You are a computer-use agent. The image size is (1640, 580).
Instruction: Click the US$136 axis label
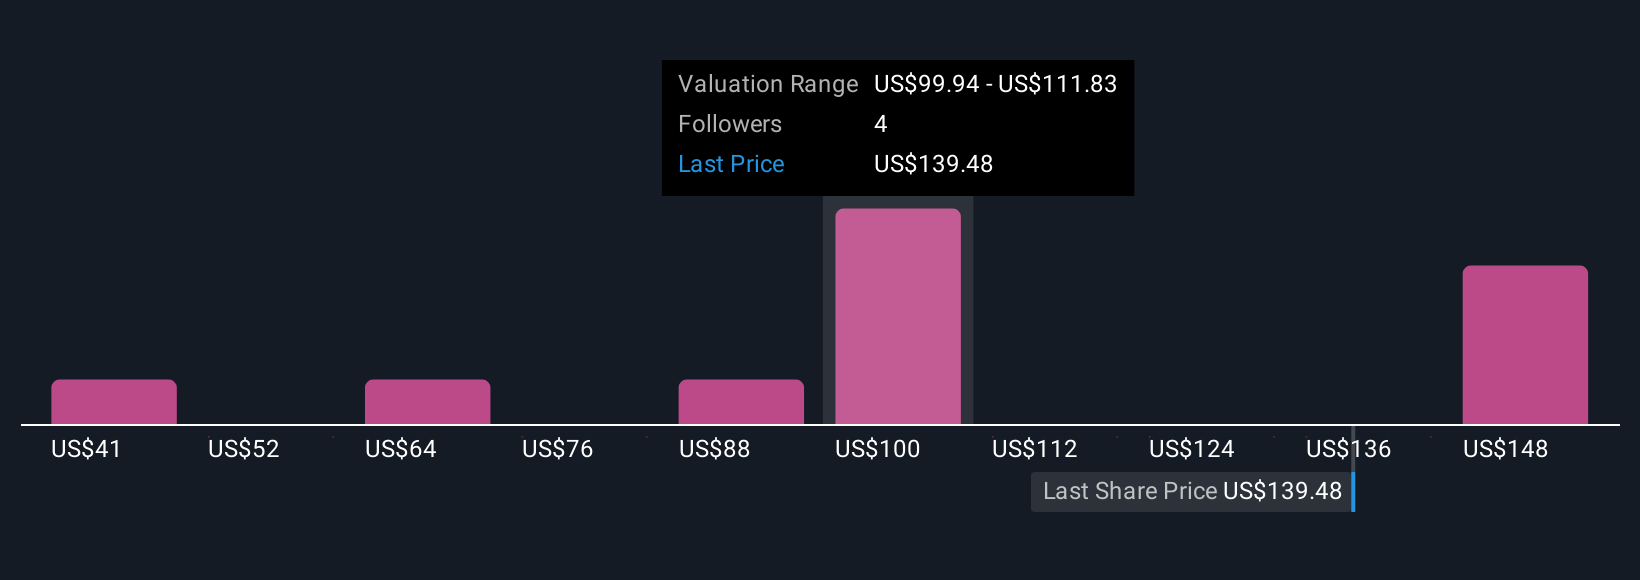click(1349, 449)
